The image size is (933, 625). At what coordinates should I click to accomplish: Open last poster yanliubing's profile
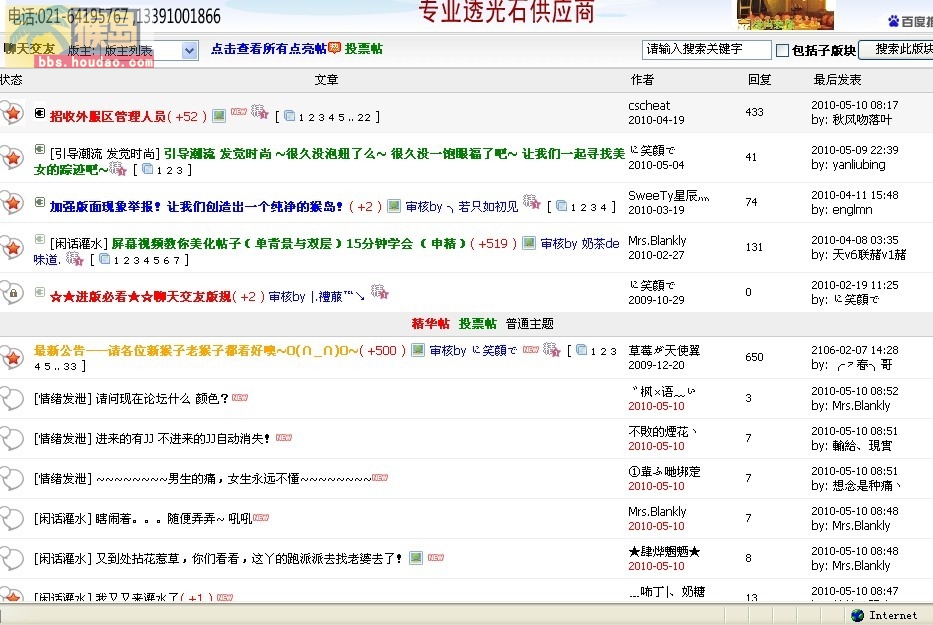click(859, 165)
